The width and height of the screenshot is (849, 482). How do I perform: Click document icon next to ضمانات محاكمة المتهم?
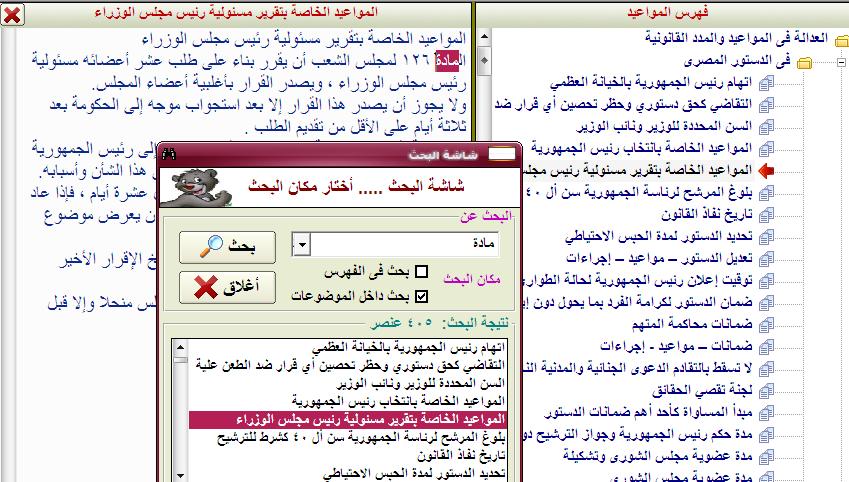766,325
